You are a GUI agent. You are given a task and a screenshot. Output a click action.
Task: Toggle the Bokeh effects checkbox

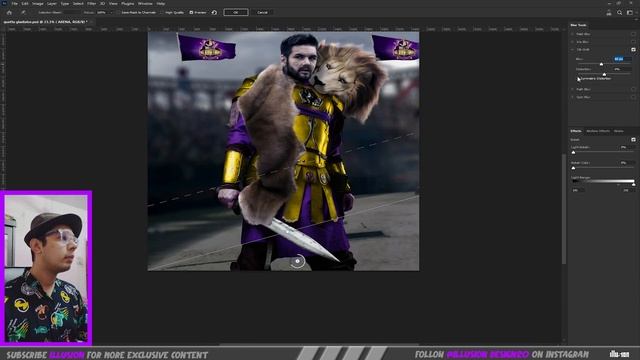point(633,140)
